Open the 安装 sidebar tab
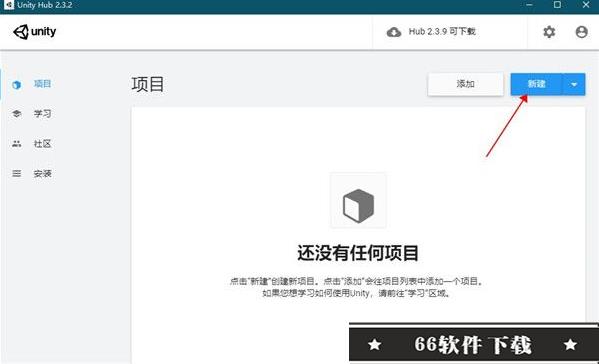 42,174
